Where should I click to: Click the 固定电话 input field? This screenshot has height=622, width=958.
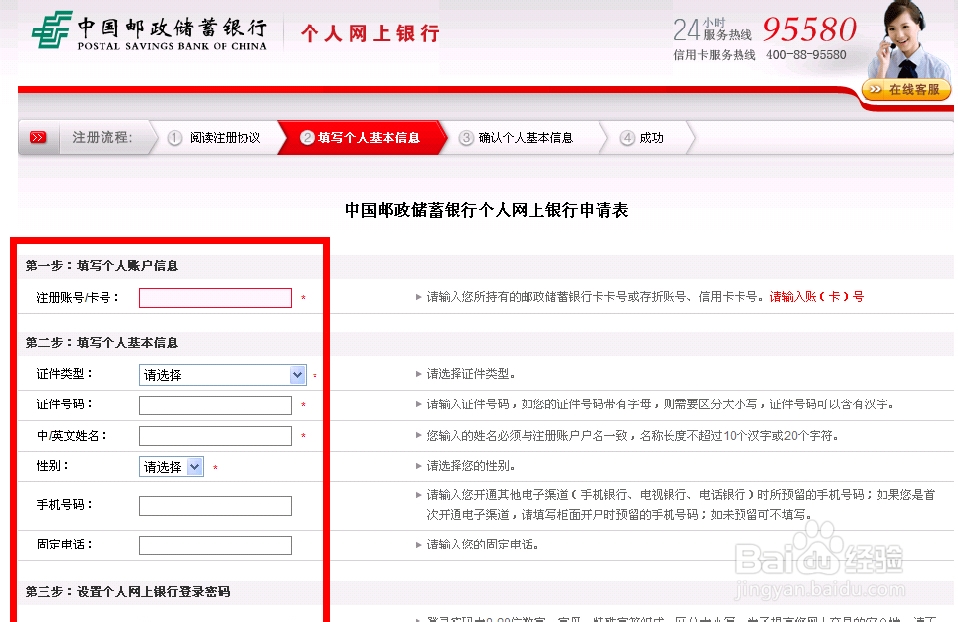click(x=215, y=545)
